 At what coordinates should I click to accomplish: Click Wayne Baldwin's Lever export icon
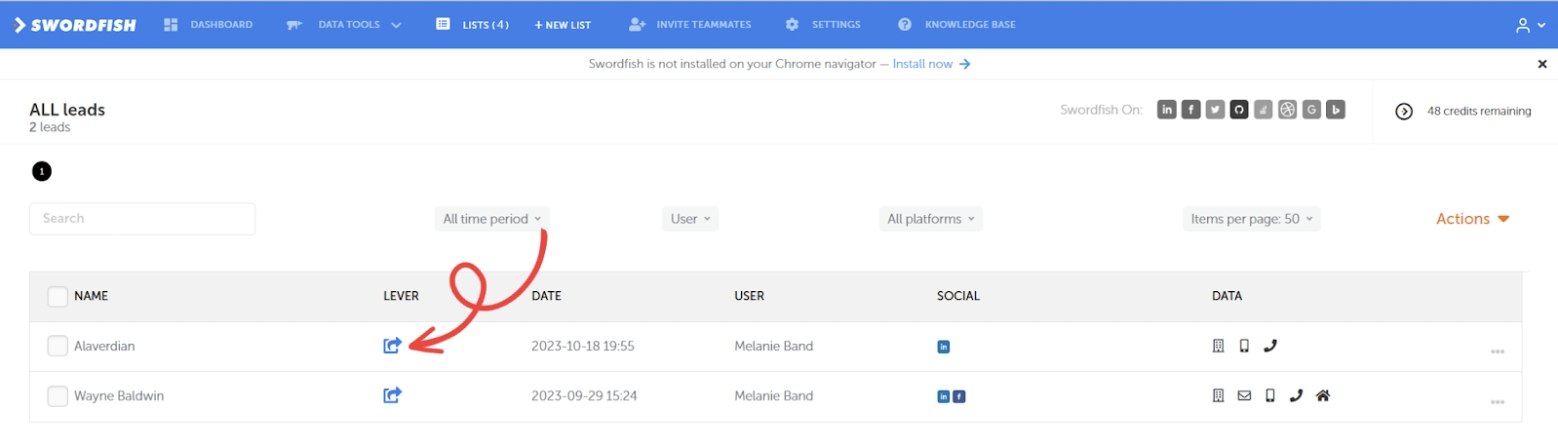392,396
